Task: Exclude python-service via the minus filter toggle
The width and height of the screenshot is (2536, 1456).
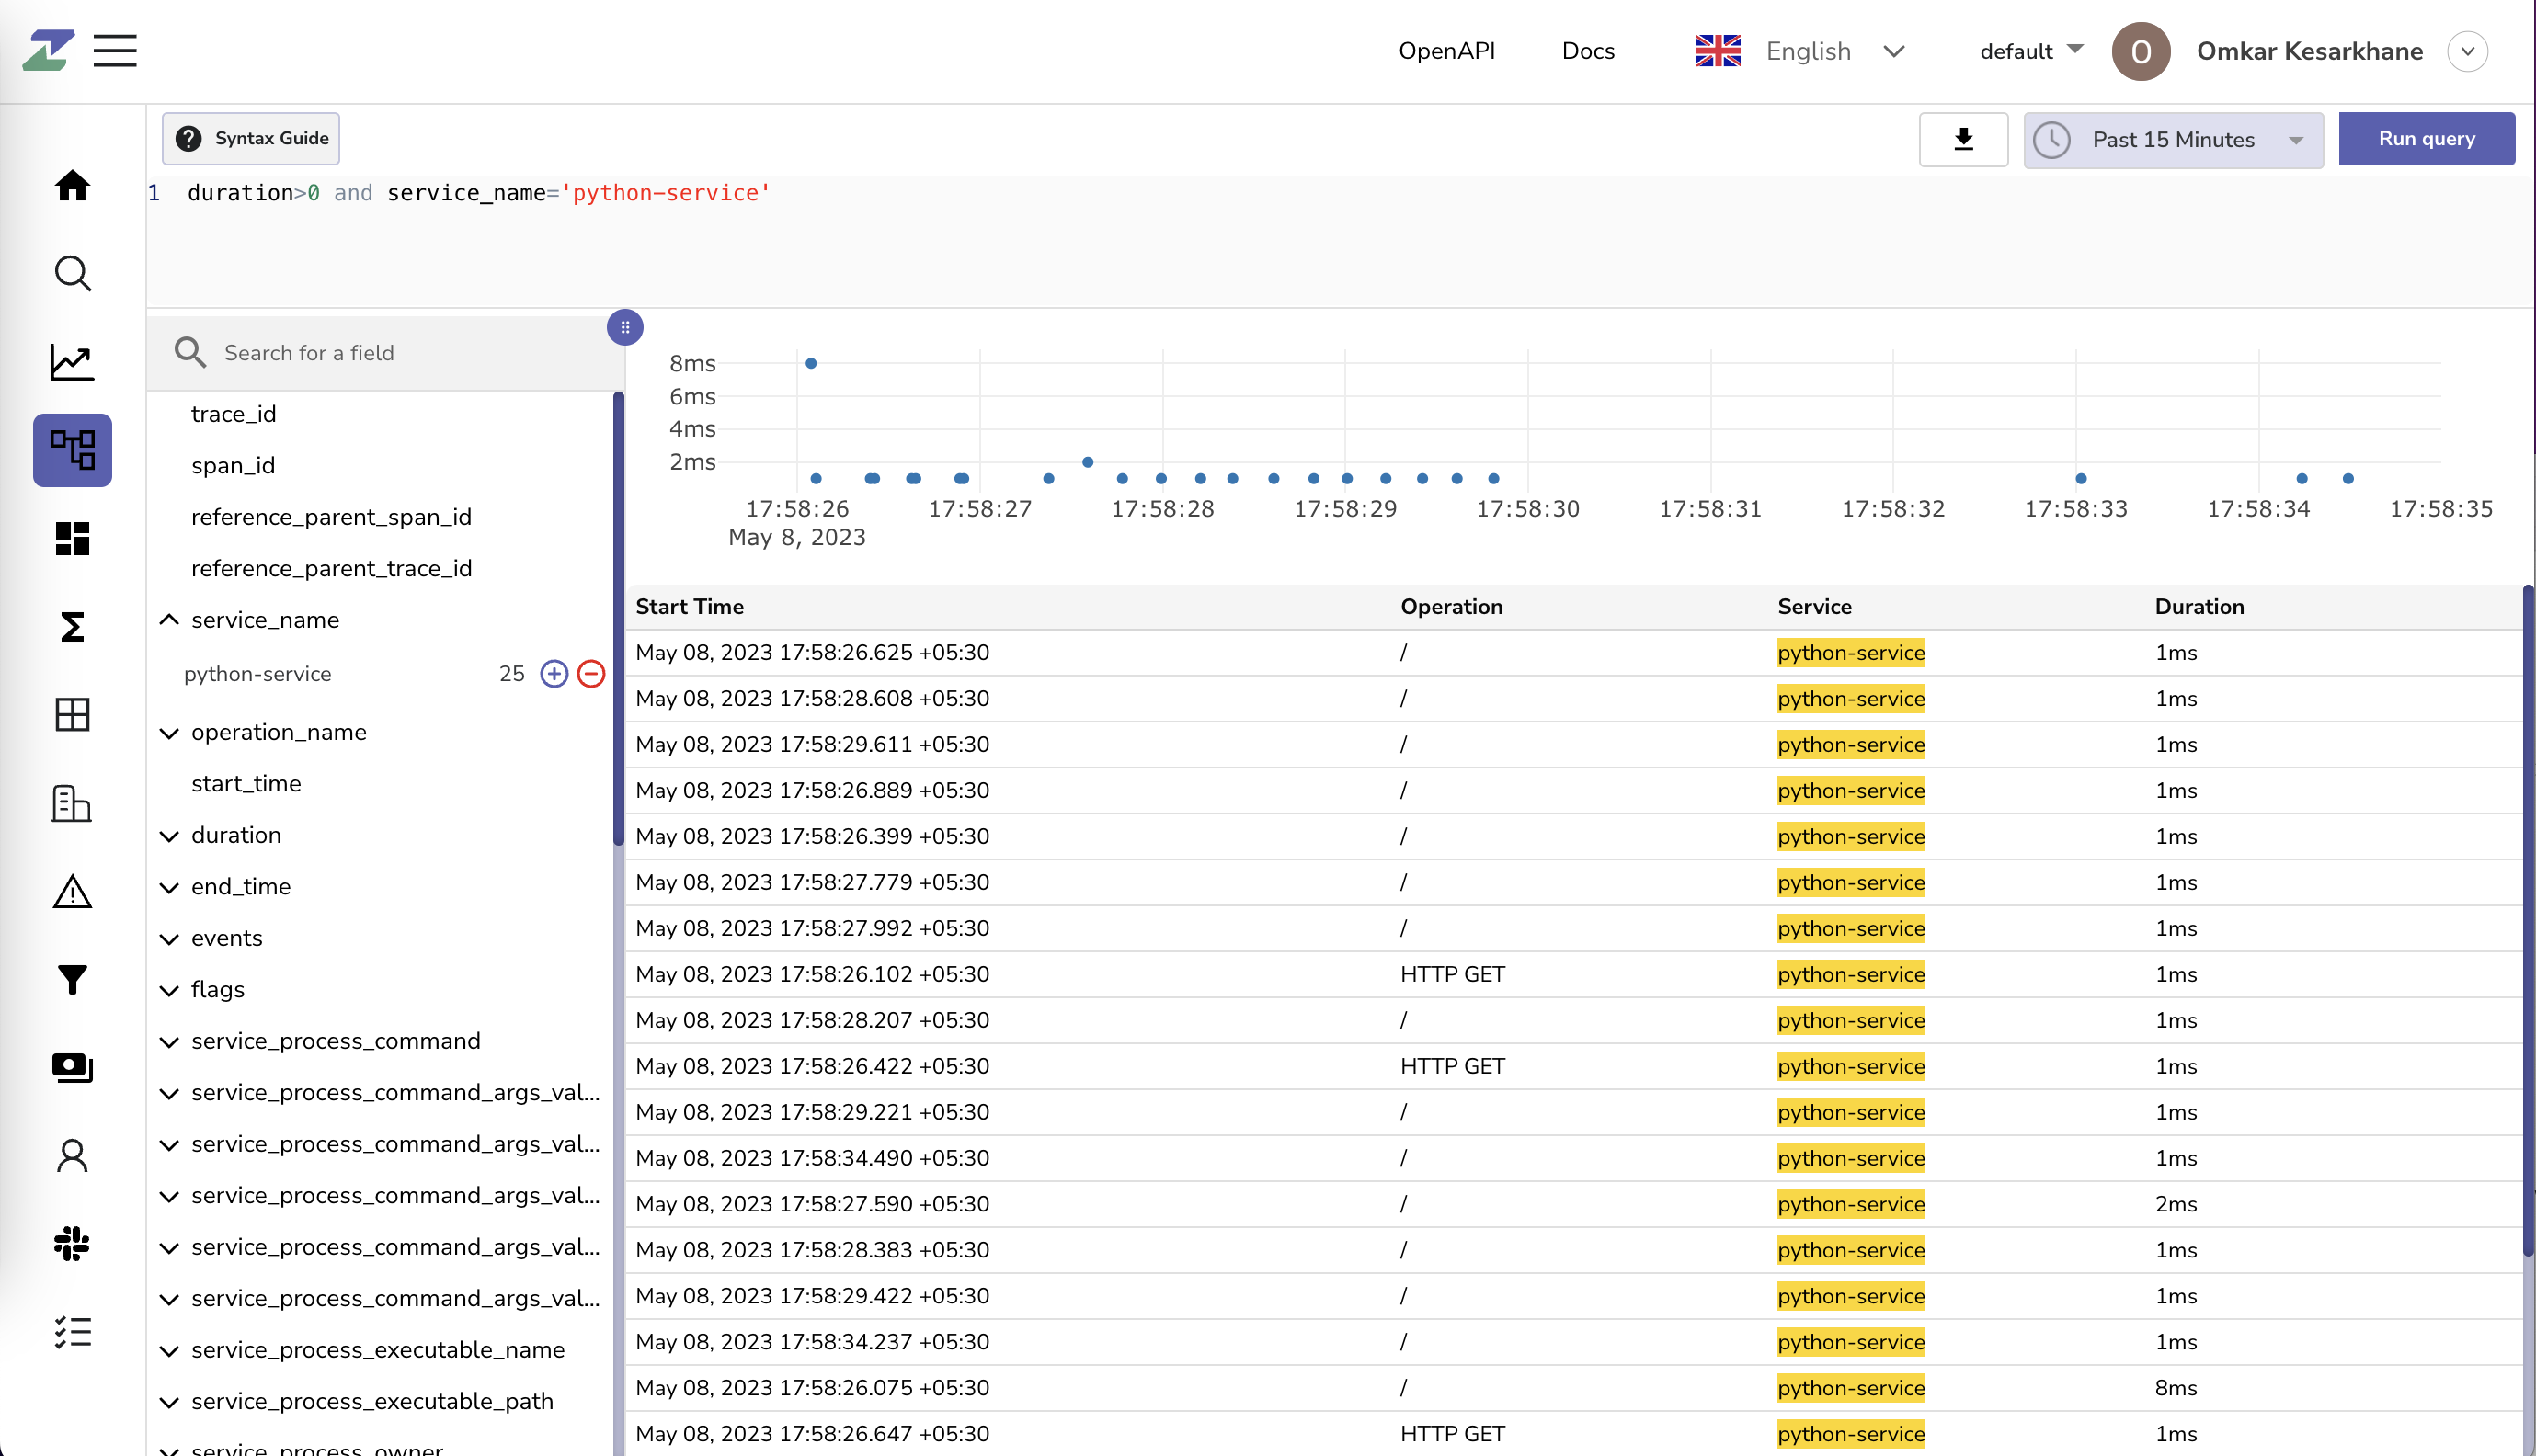Action: [591, 673]
